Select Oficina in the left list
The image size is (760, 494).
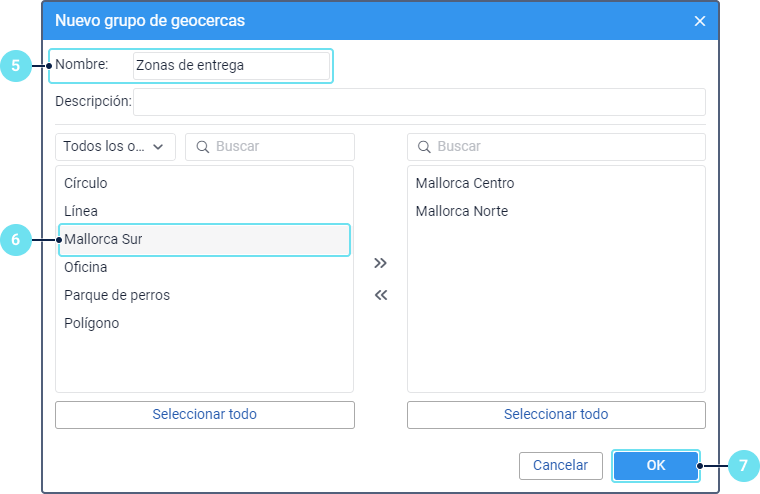86,268
